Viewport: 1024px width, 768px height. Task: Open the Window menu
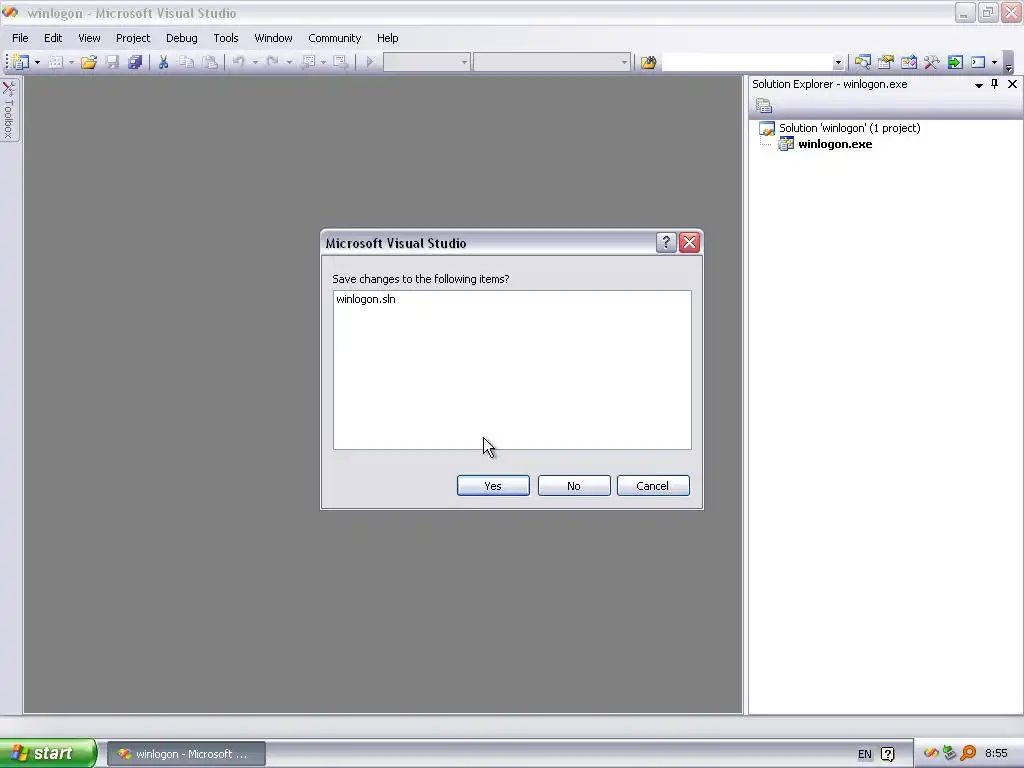[273, 38]
